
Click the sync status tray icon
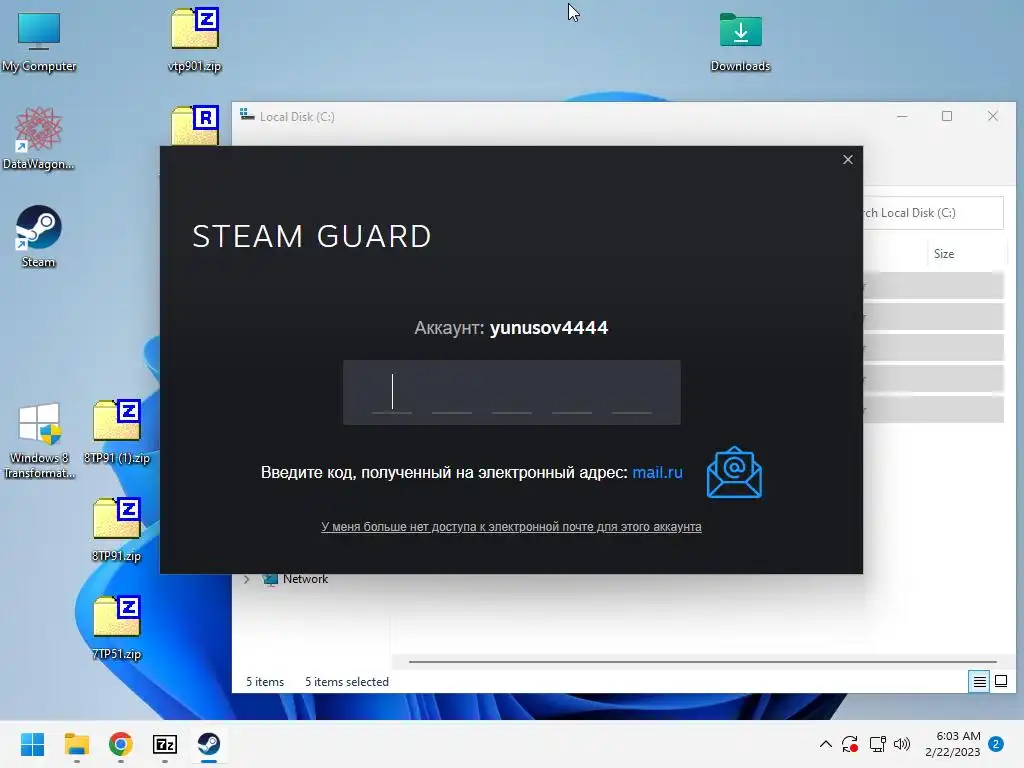coord(850,744)
